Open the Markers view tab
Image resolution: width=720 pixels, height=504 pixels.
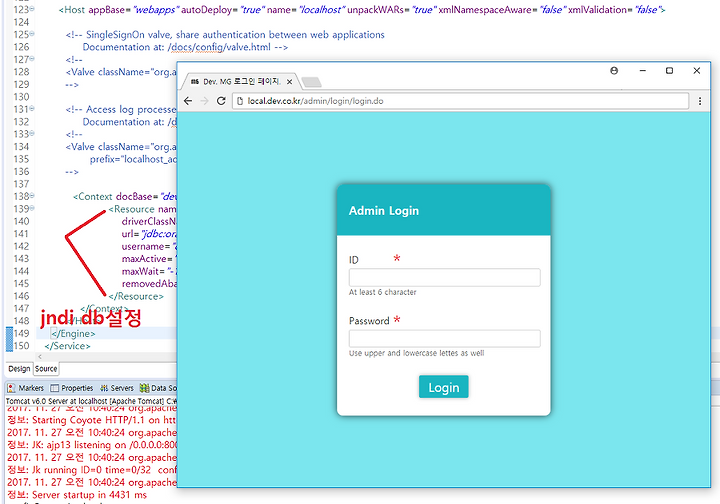[26, 388]
